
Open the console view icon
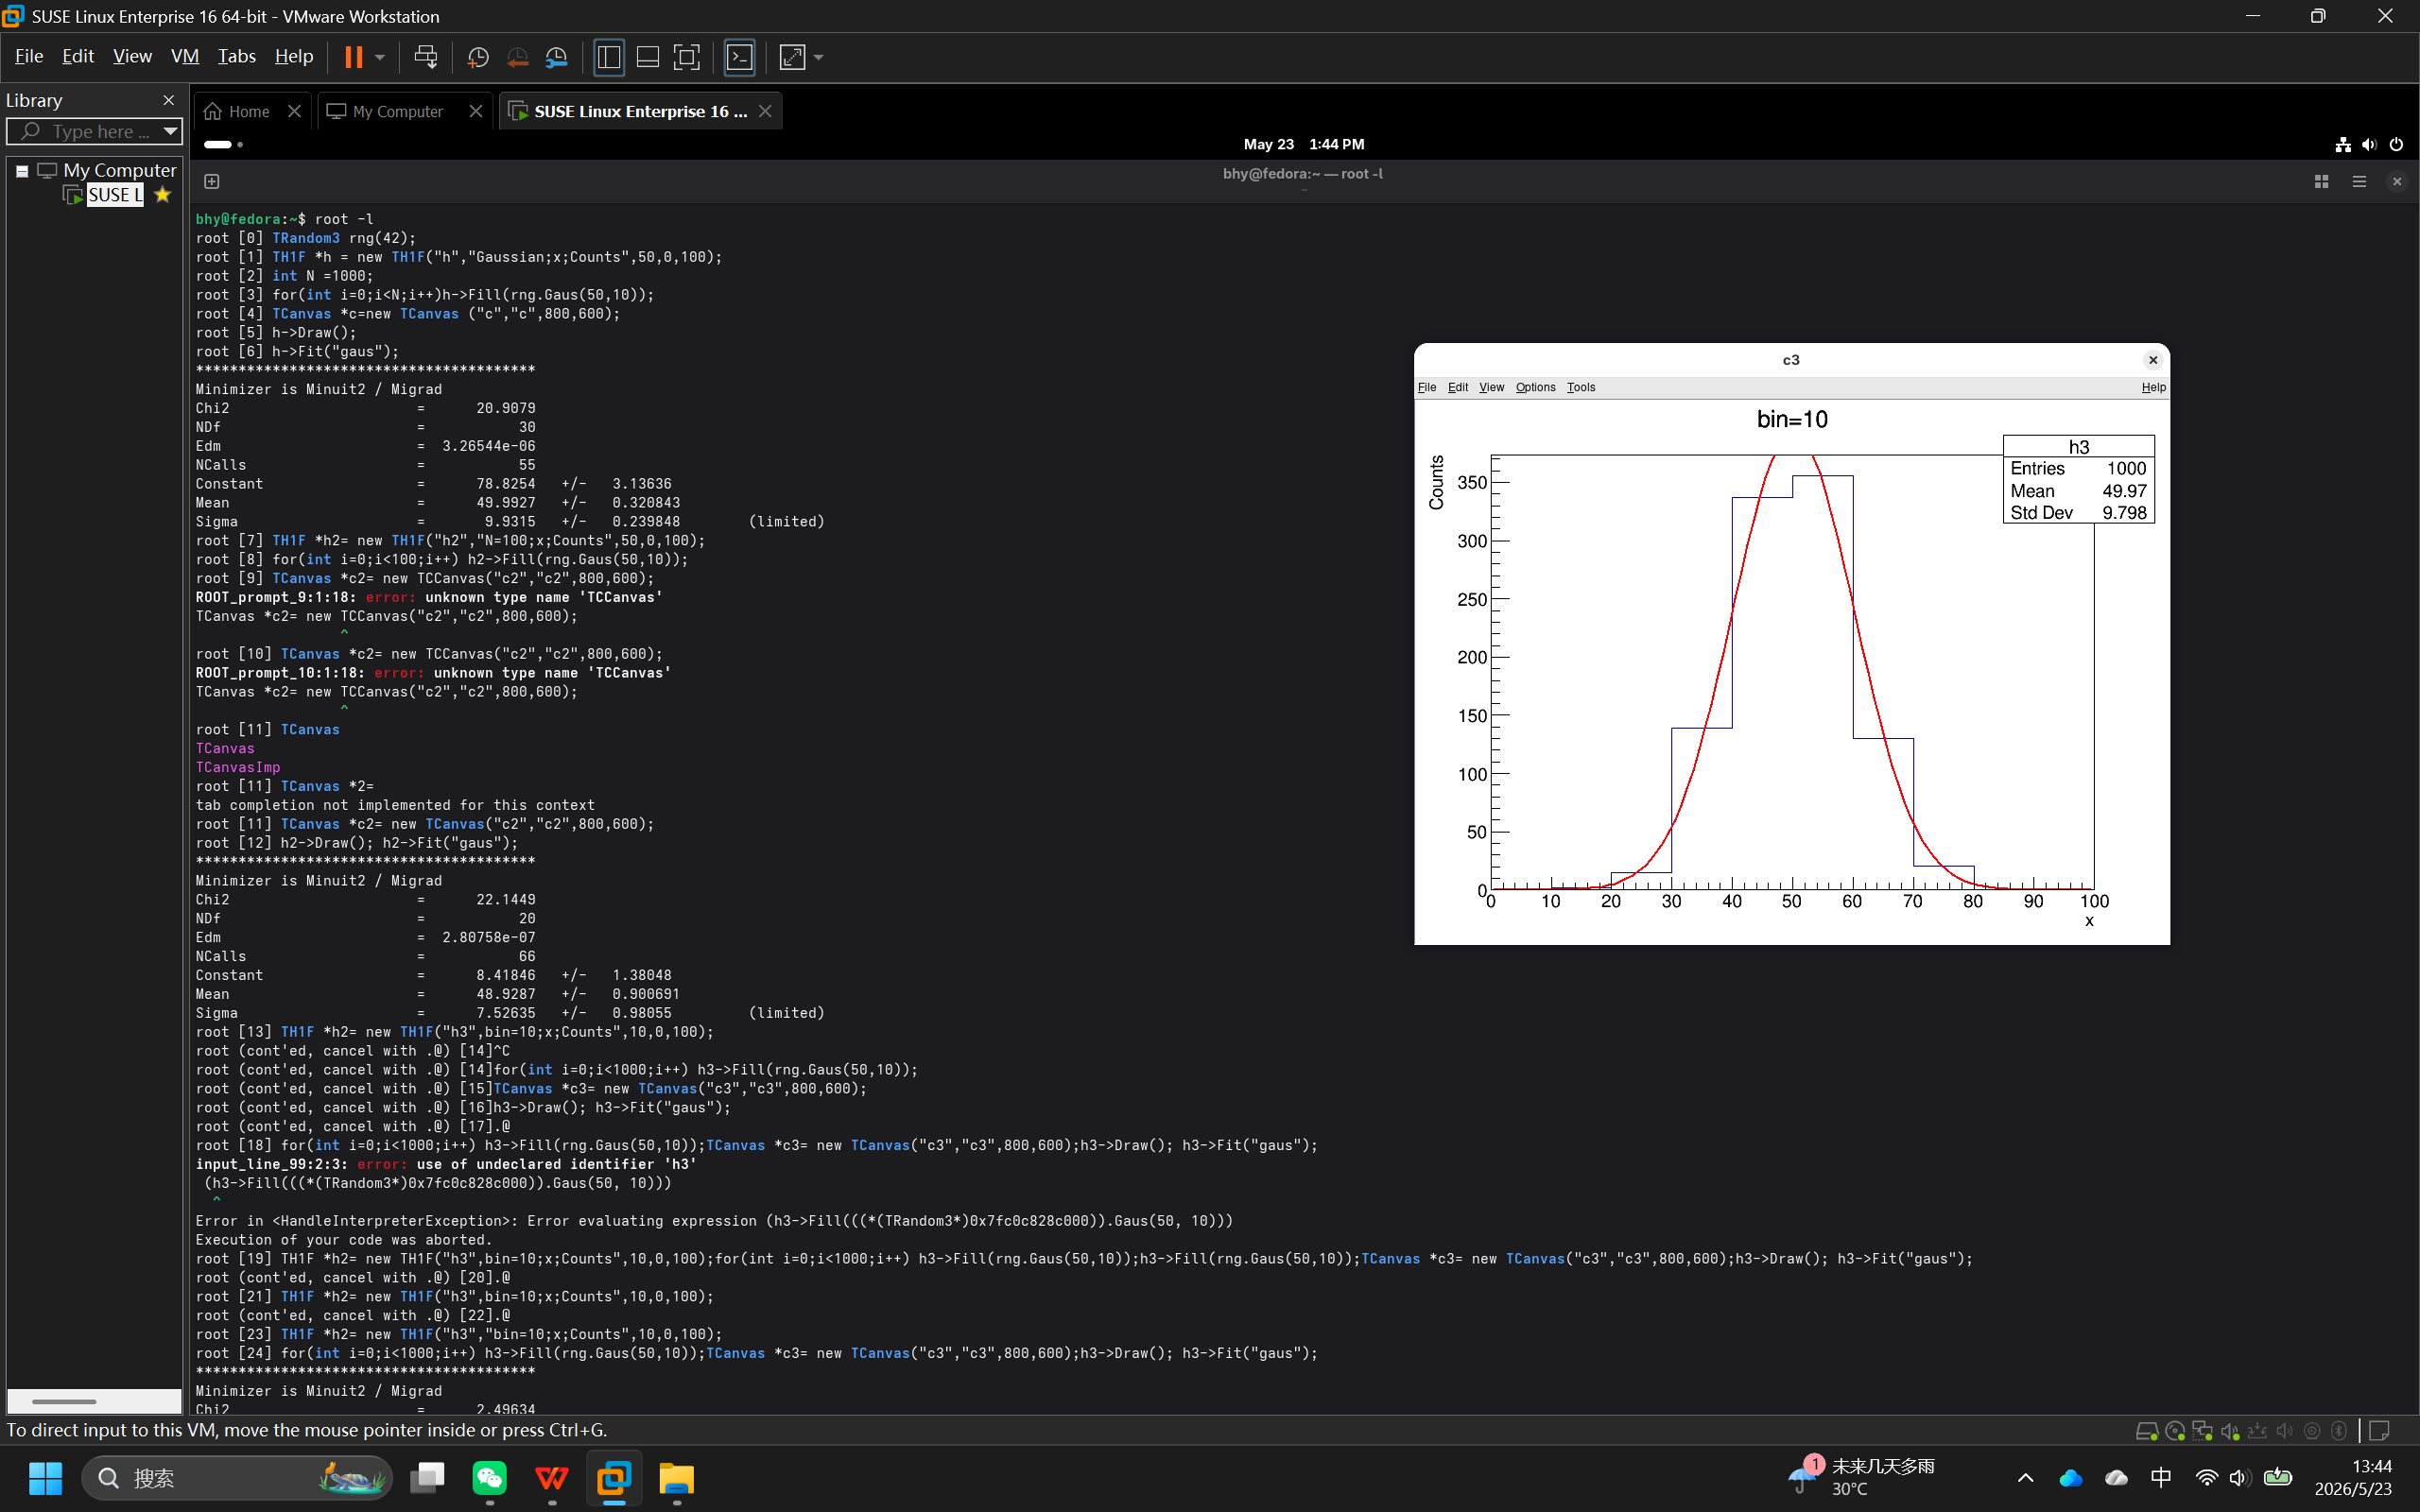point(739,57)
